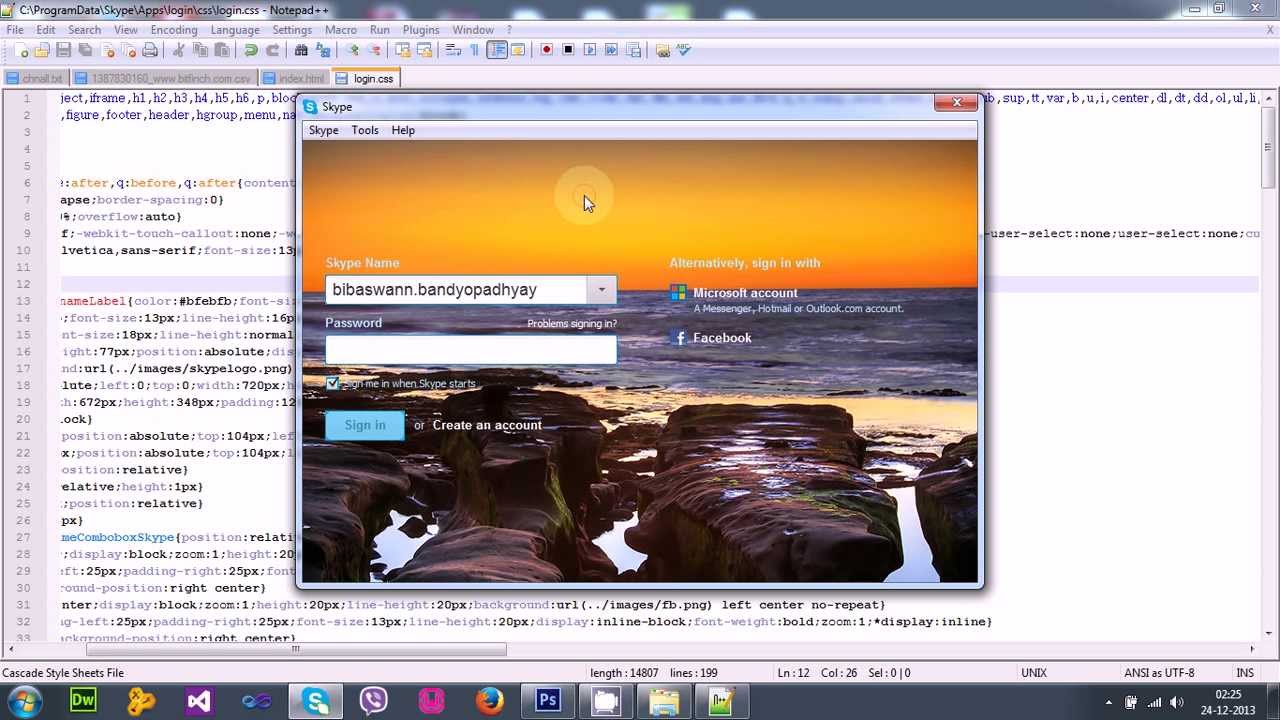Image resolution: width=1280 pixels, height=720 pixels.
Task: Click the volume icon in system tray
Action: tap(1176, 702)
